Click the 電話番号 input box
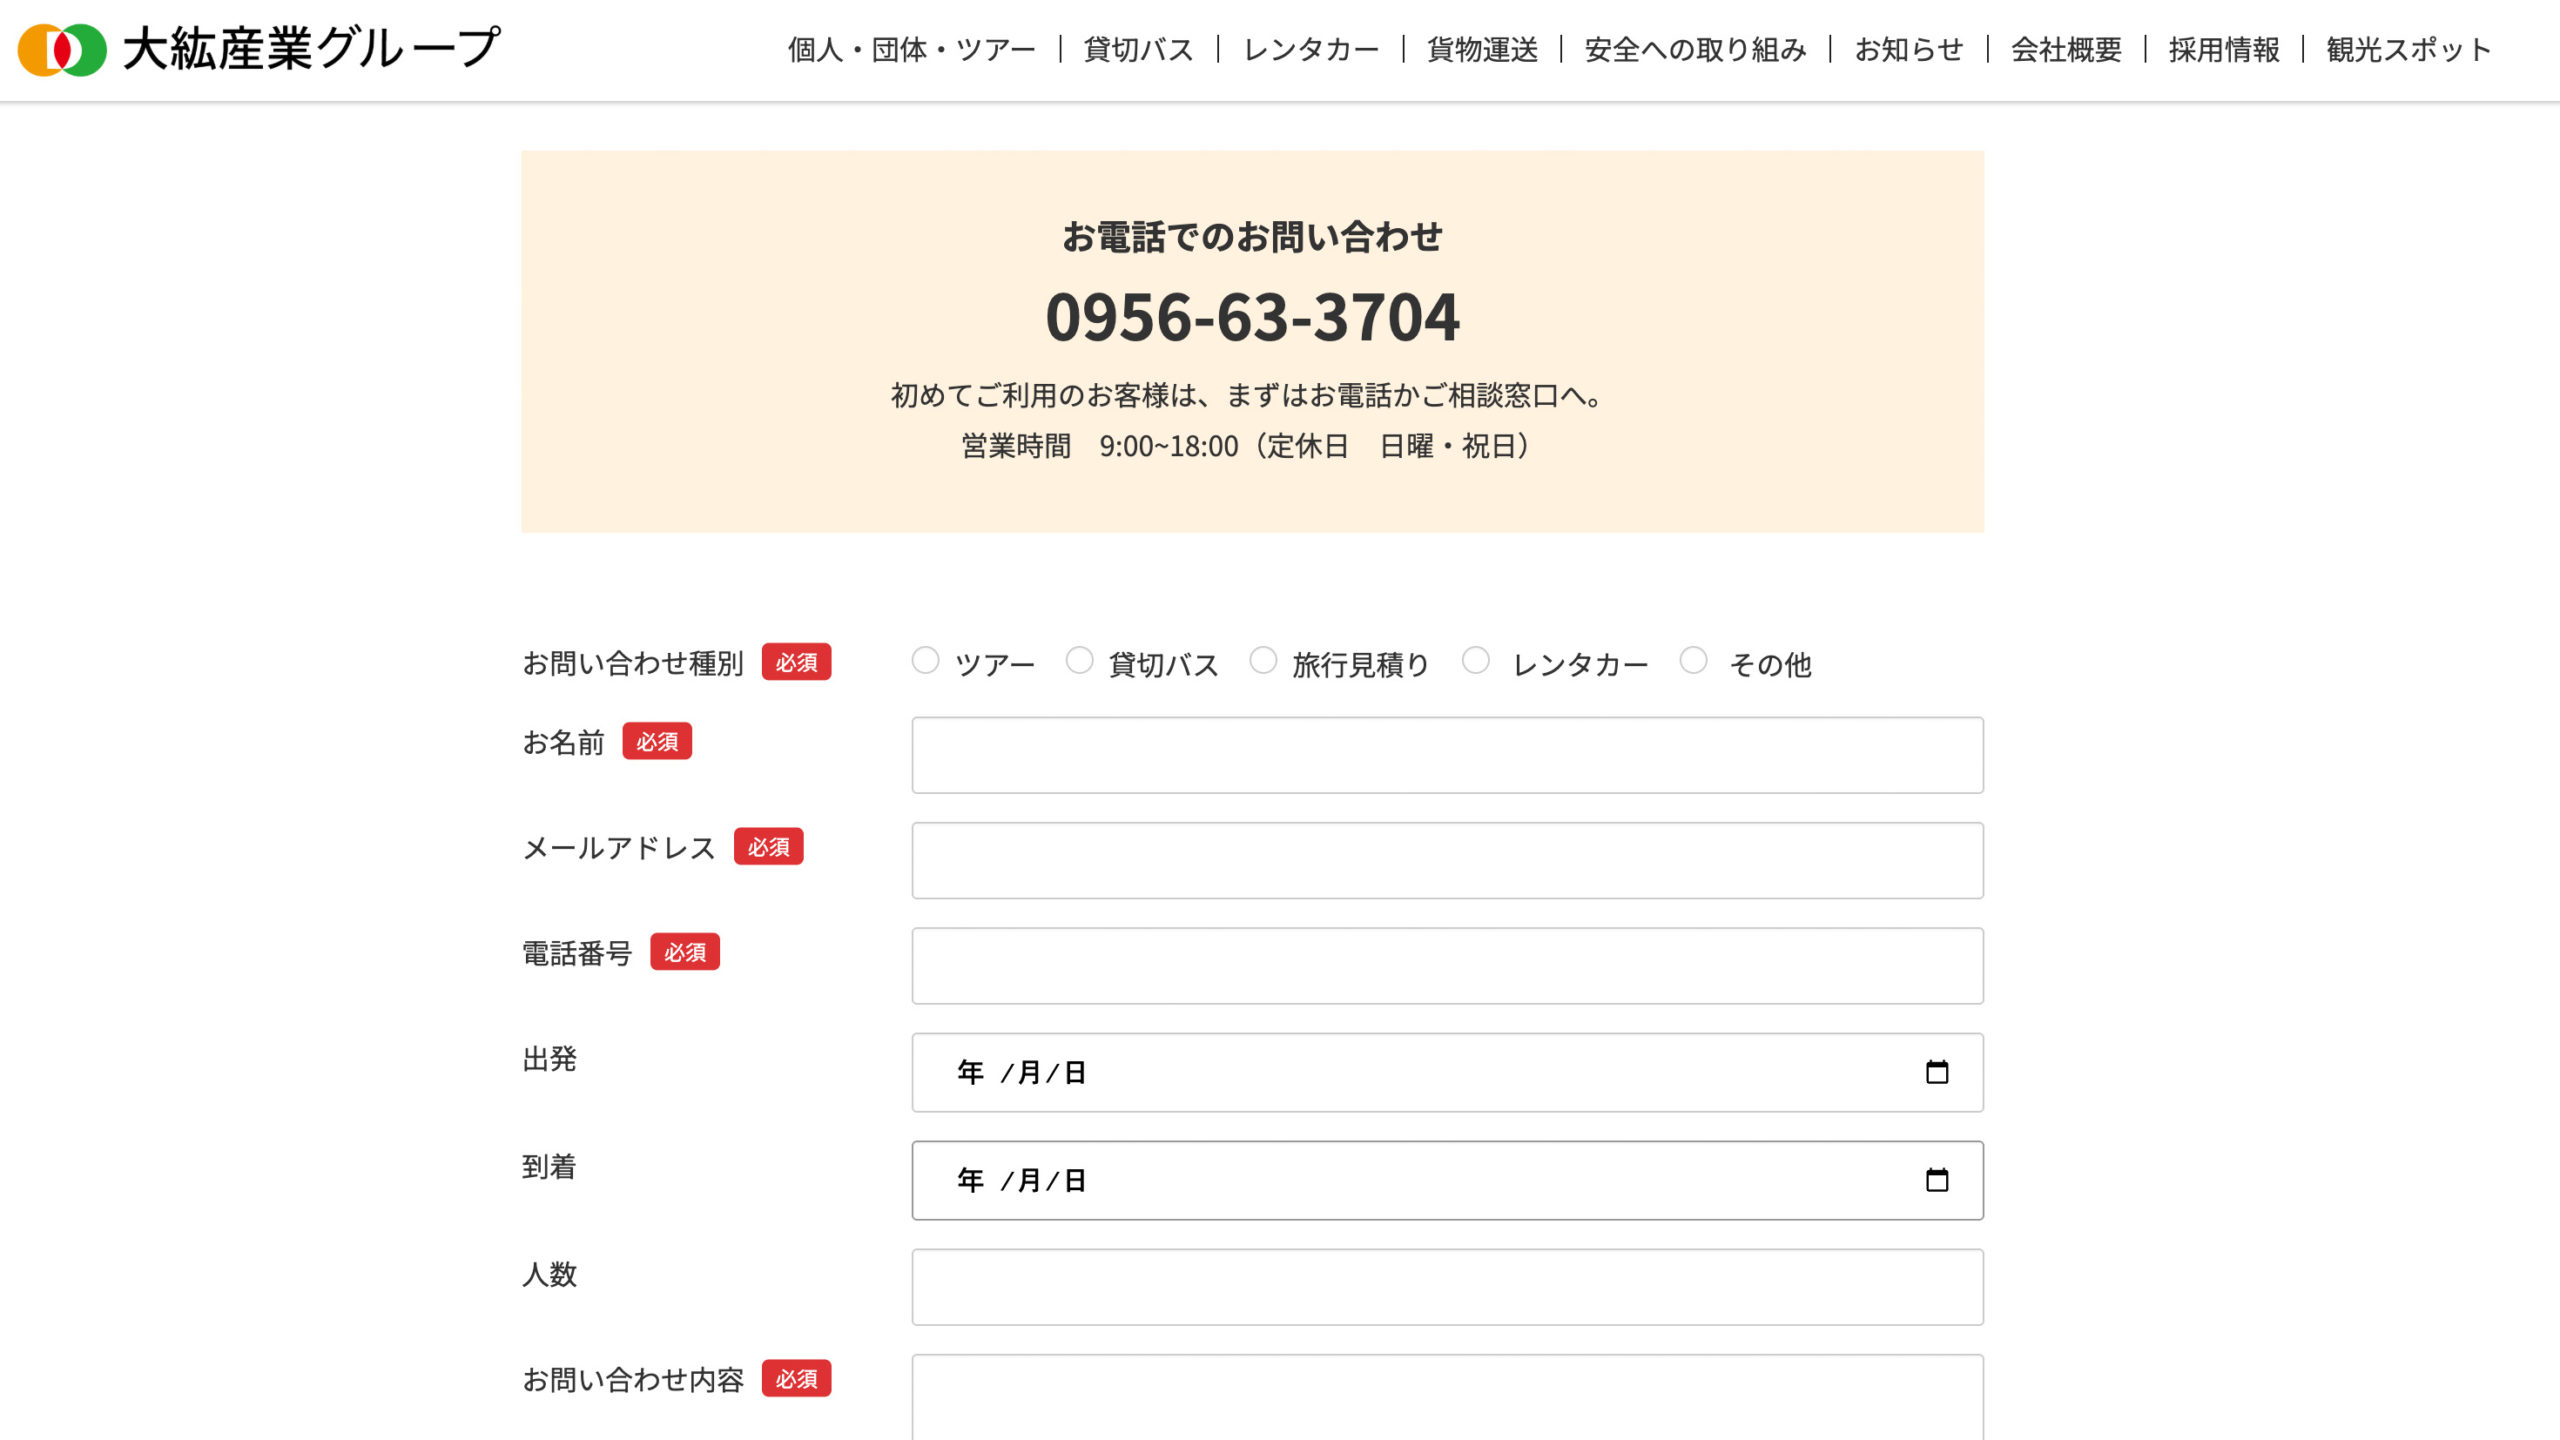Image resolution: width=2560 pixels, height=1440 pixels. [1447, 966]
